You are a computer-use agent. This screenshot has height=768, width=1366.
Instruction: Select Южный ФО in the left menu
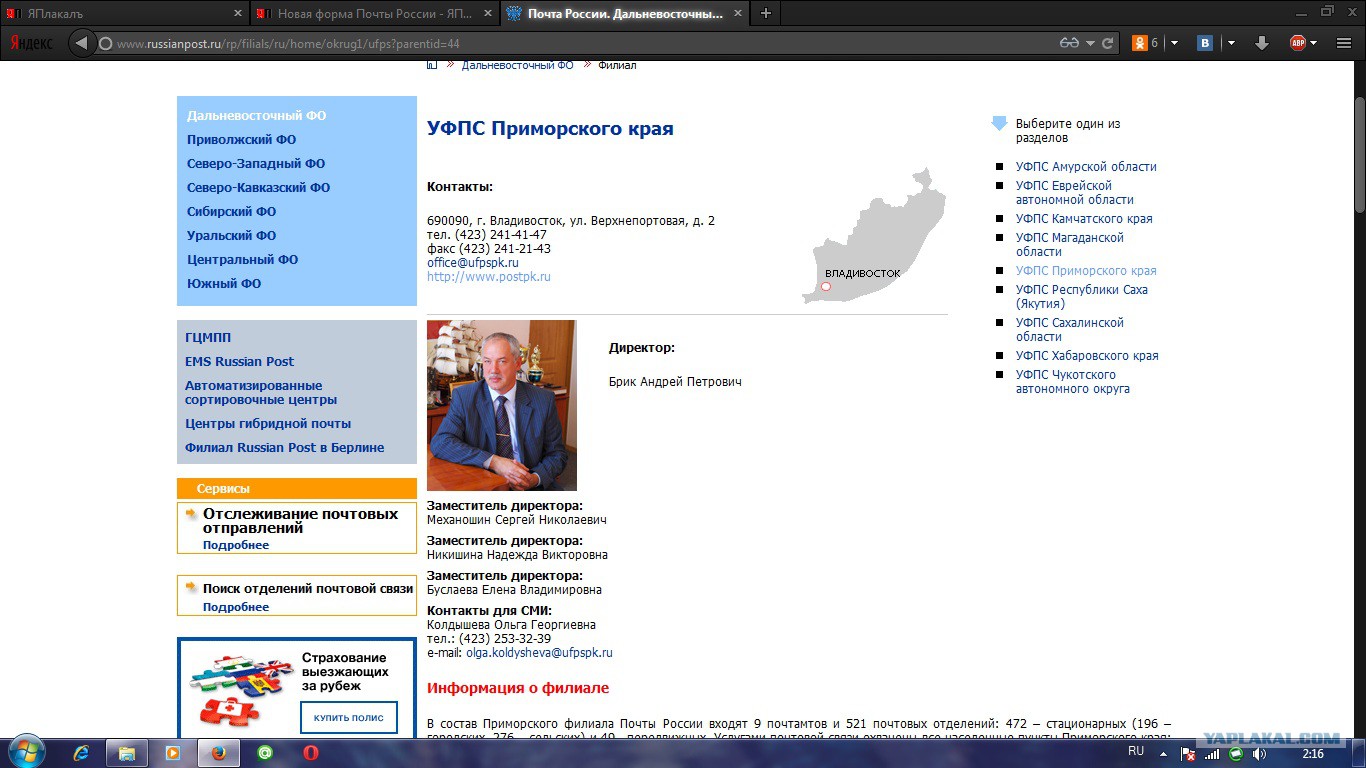[224, 284]
